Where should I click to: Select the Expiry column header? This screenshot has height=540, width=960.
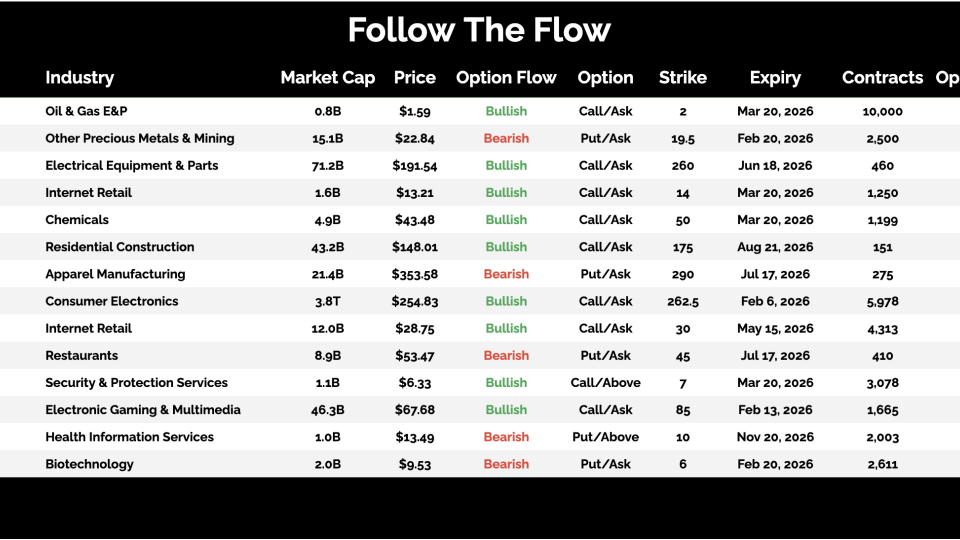pos(775,78)
